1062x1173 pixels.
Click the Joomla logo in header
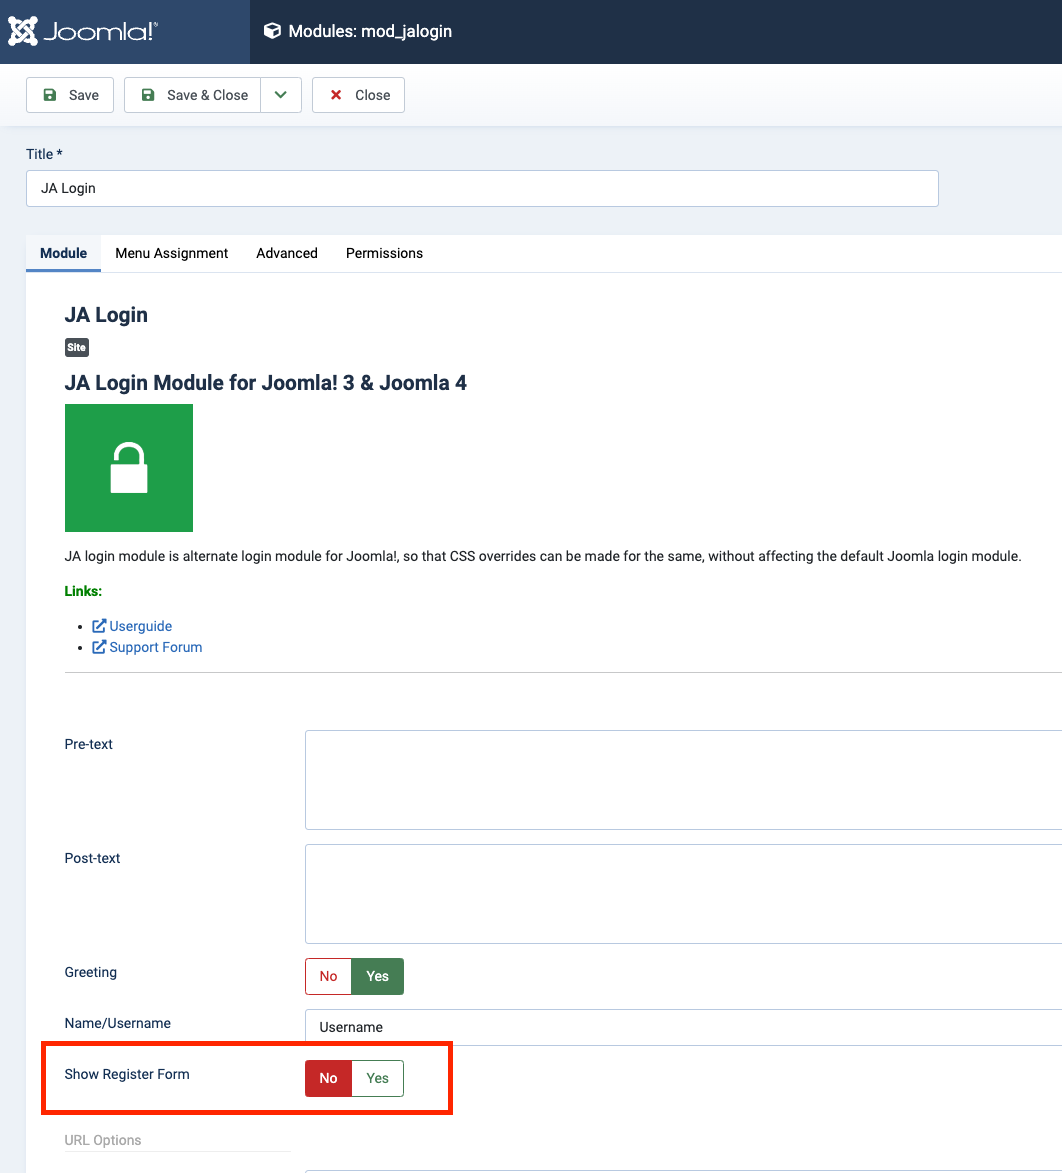click(x=82, y=31)
